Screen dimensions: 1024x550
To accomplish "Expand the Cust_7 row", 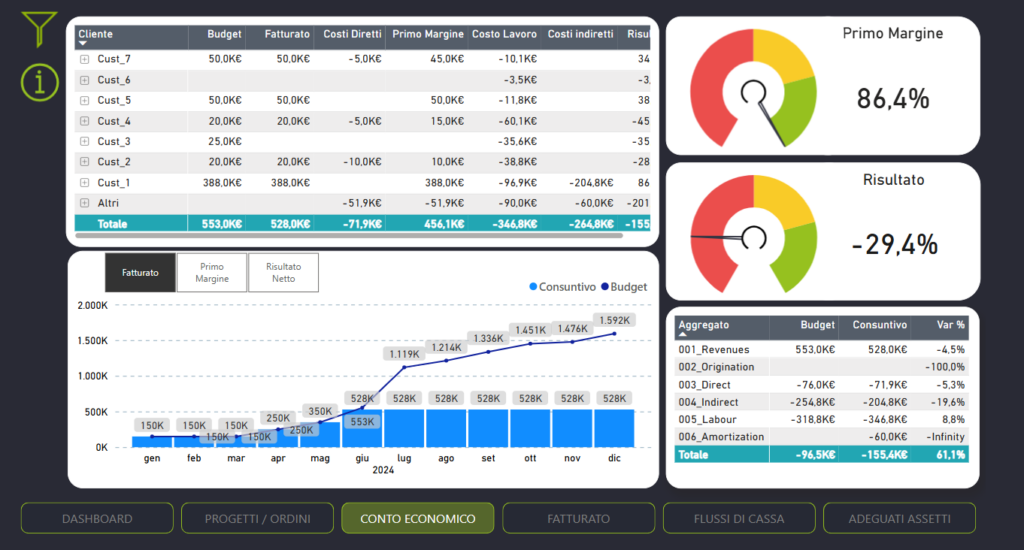I will pos(84,59).
